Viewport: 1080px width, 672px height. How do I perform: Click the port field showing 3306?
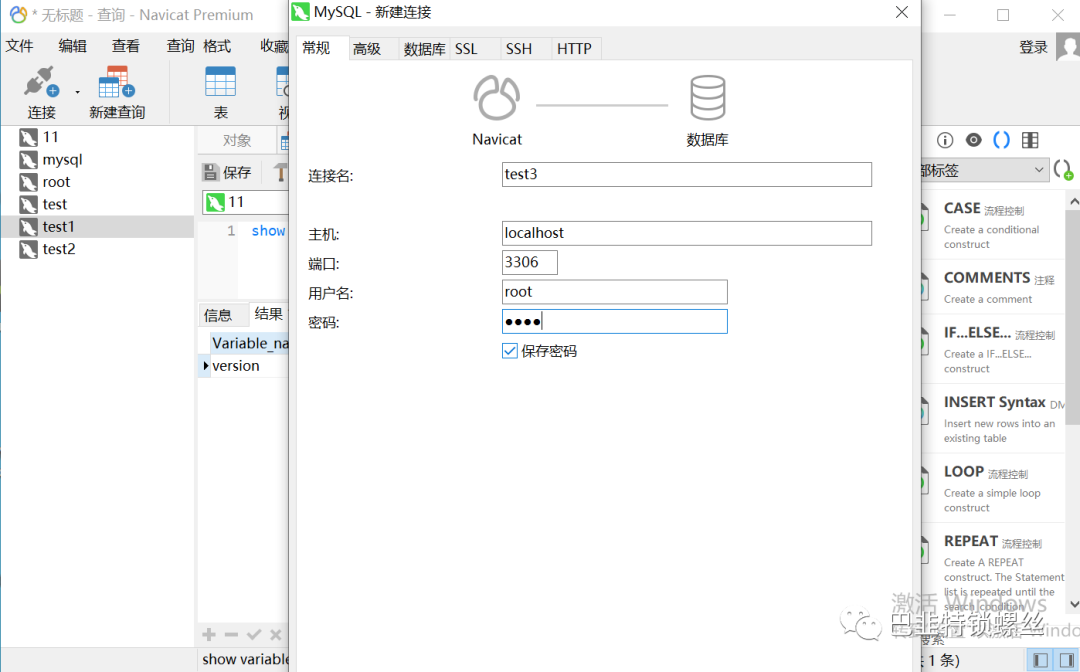(530, 262)
